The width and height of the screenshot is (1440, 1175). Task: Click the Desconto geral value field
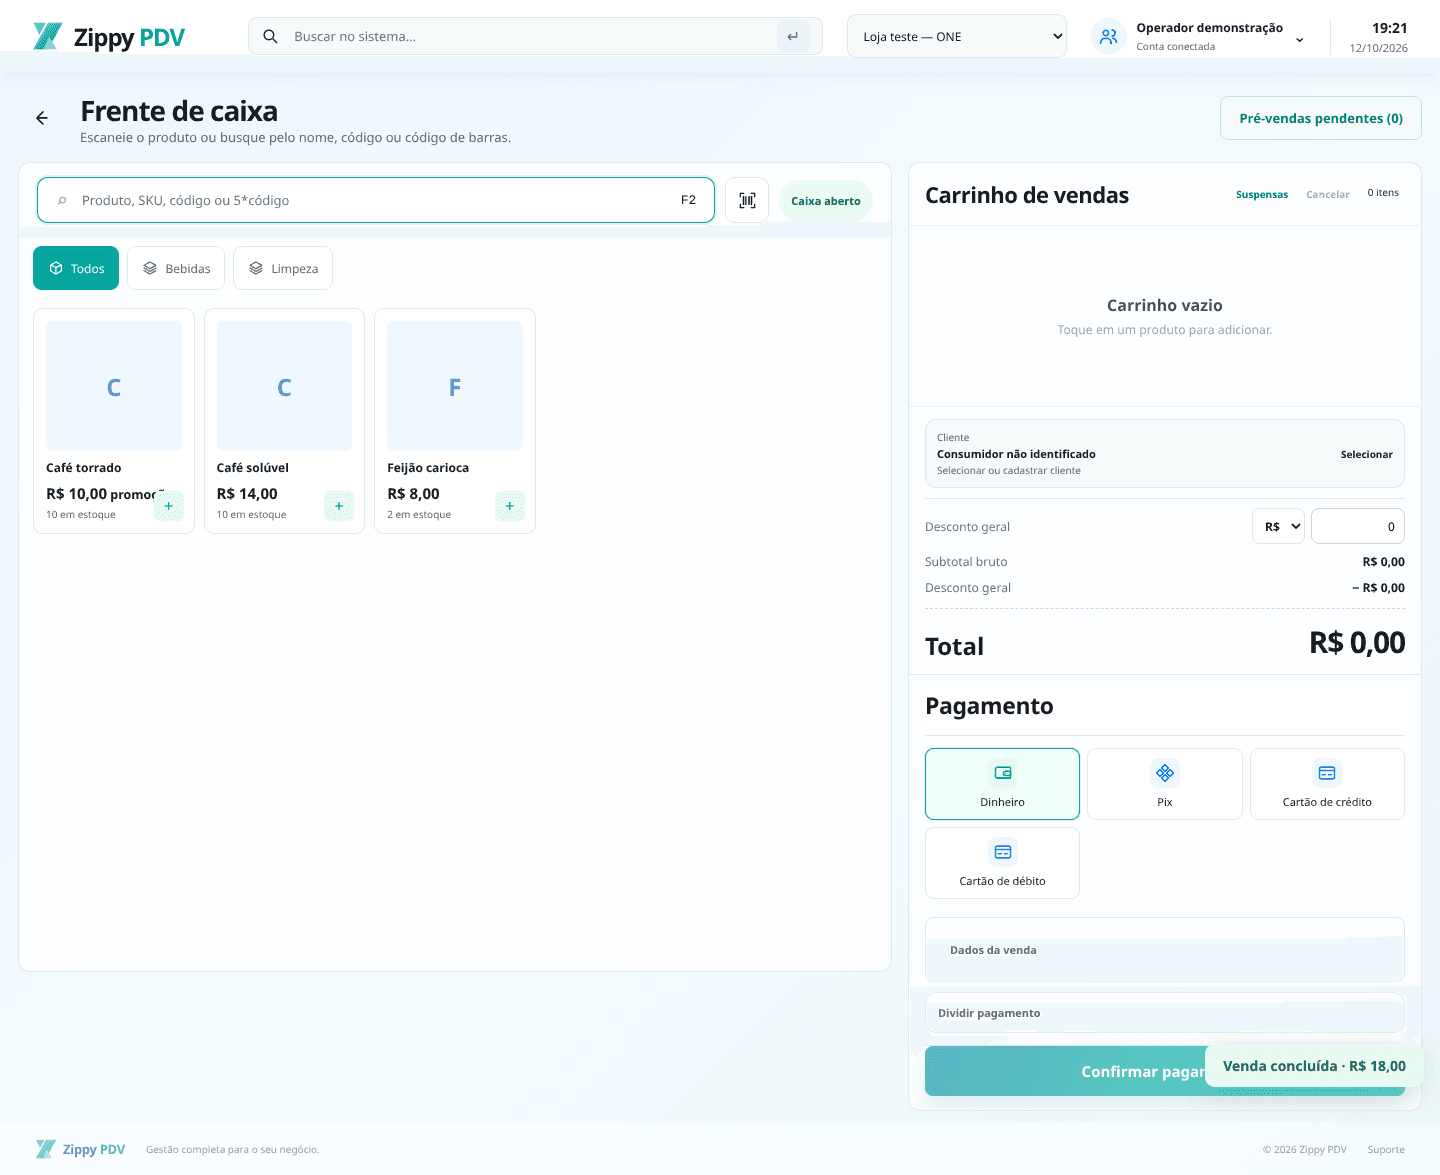[1358, 526]
